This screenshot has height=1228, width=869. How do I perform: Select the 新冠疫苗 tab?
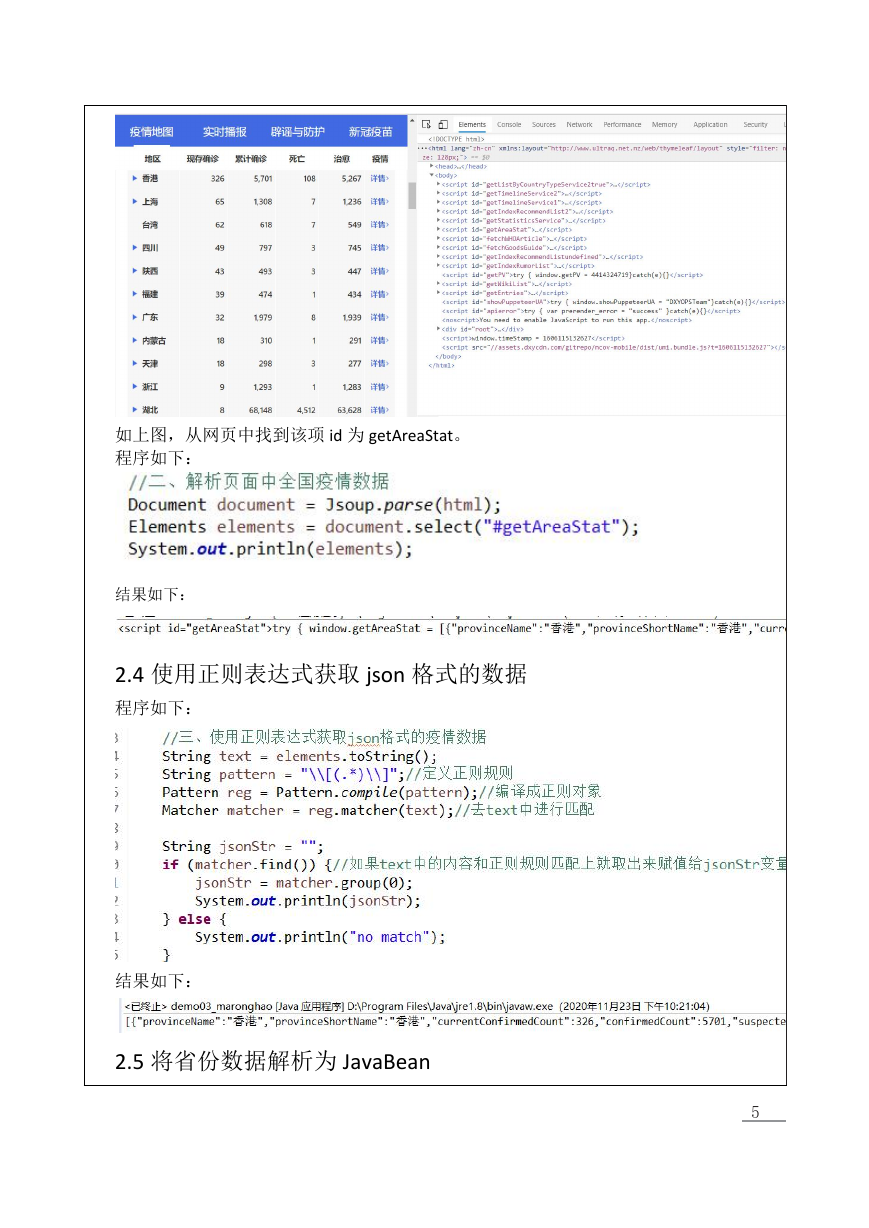pyautogui.click(x=370, y=132)
